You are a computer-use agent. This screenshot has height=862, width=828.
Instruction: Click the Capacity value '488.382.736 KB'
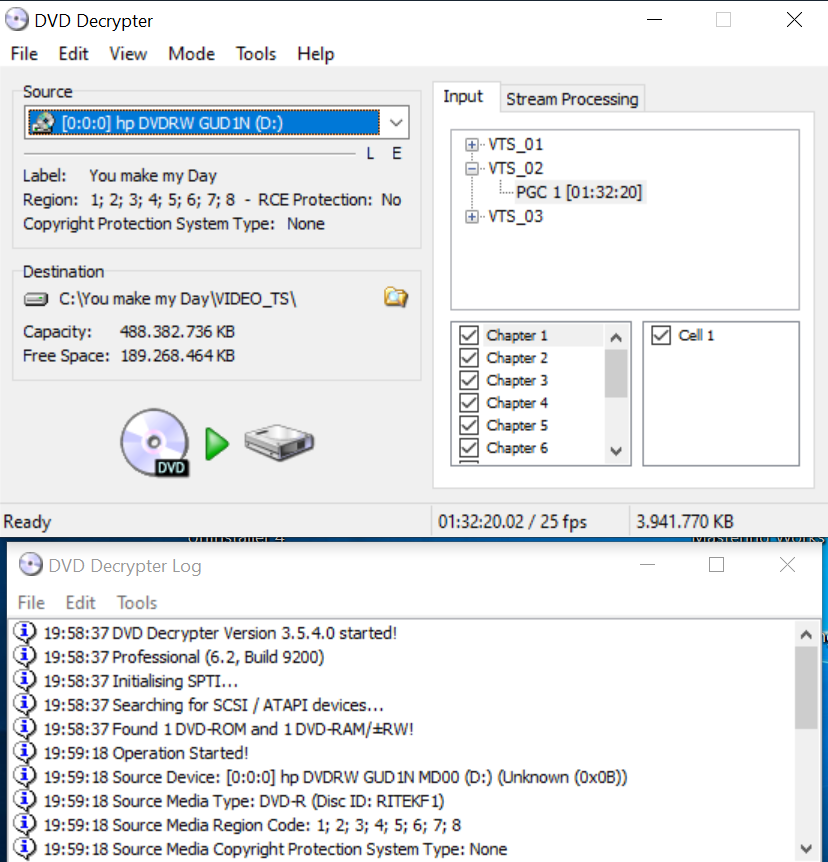[177, 332]
